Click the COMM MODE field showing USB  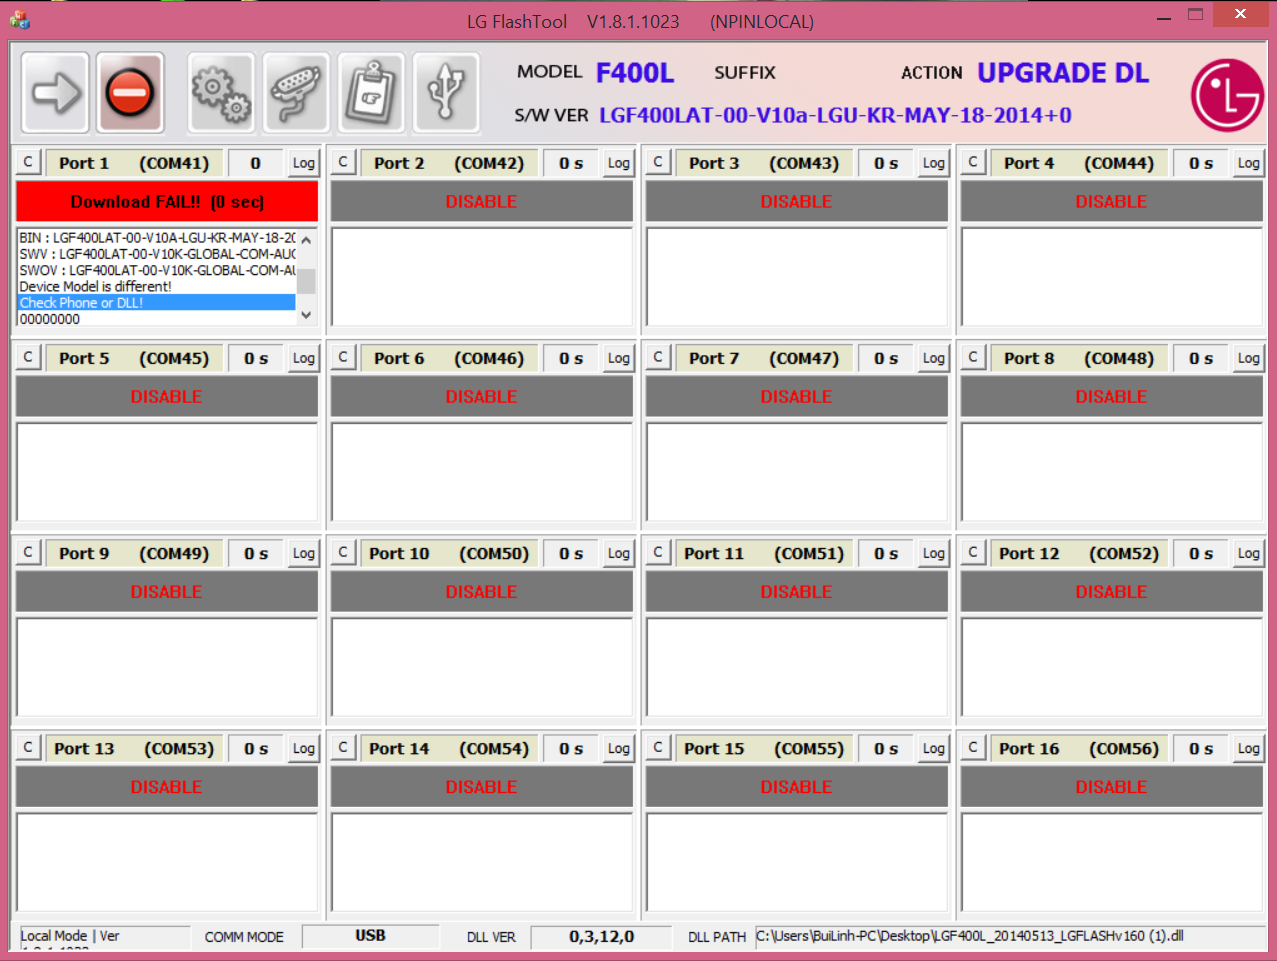pyautogui.click(x=370, y=936)
